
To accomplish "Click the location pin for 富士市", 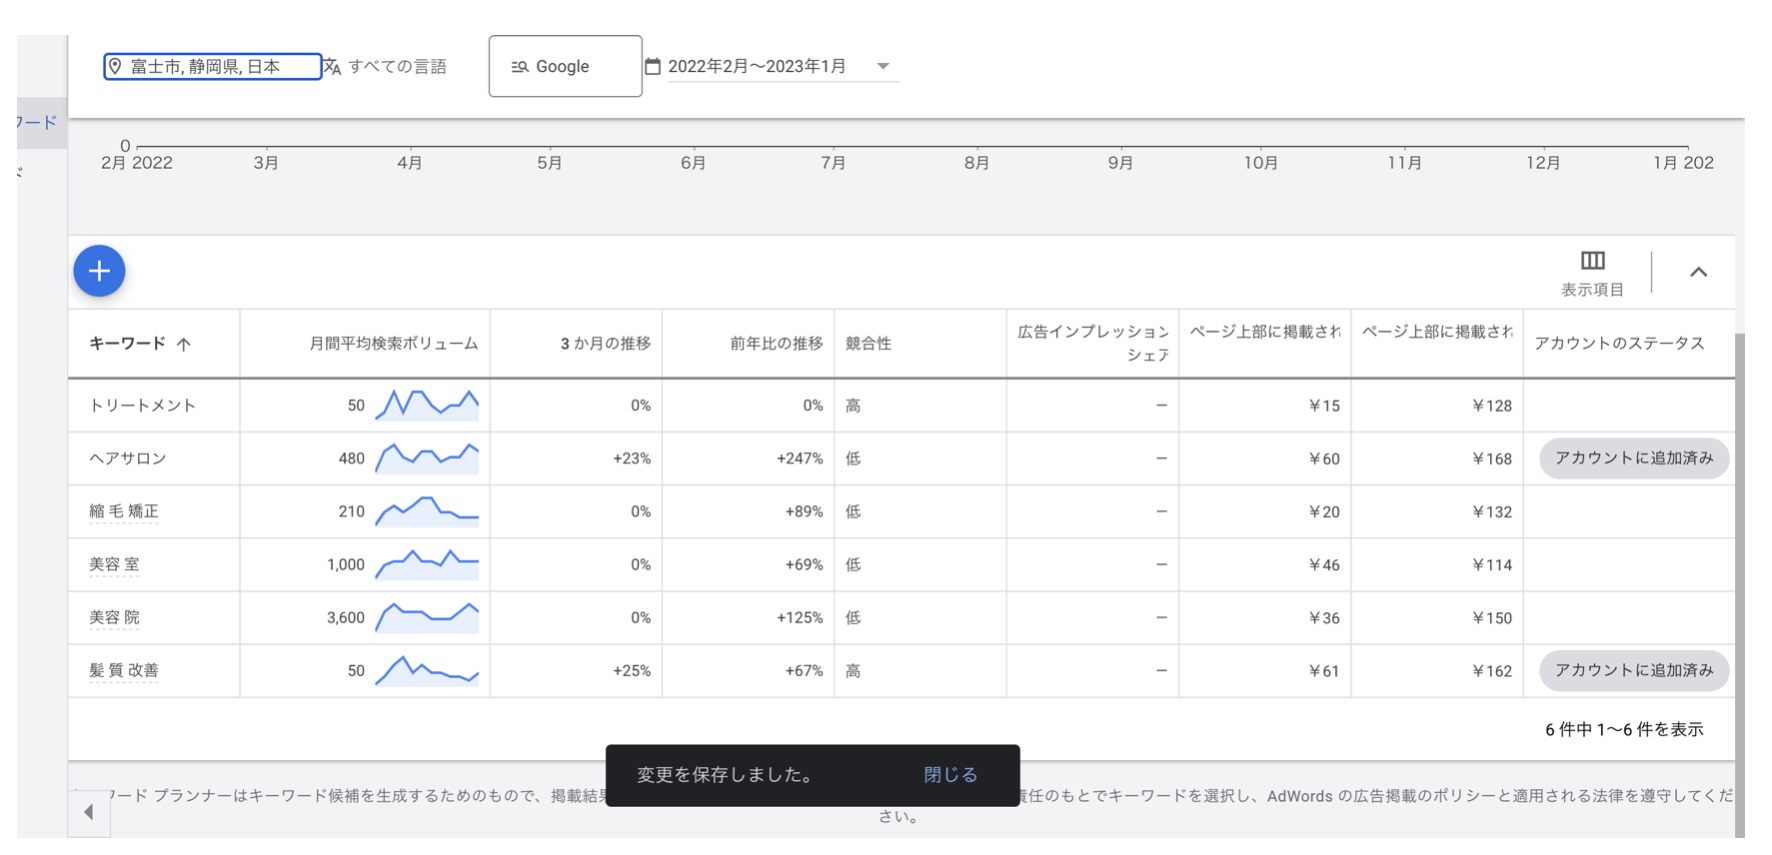I will (x=115, y=67).
